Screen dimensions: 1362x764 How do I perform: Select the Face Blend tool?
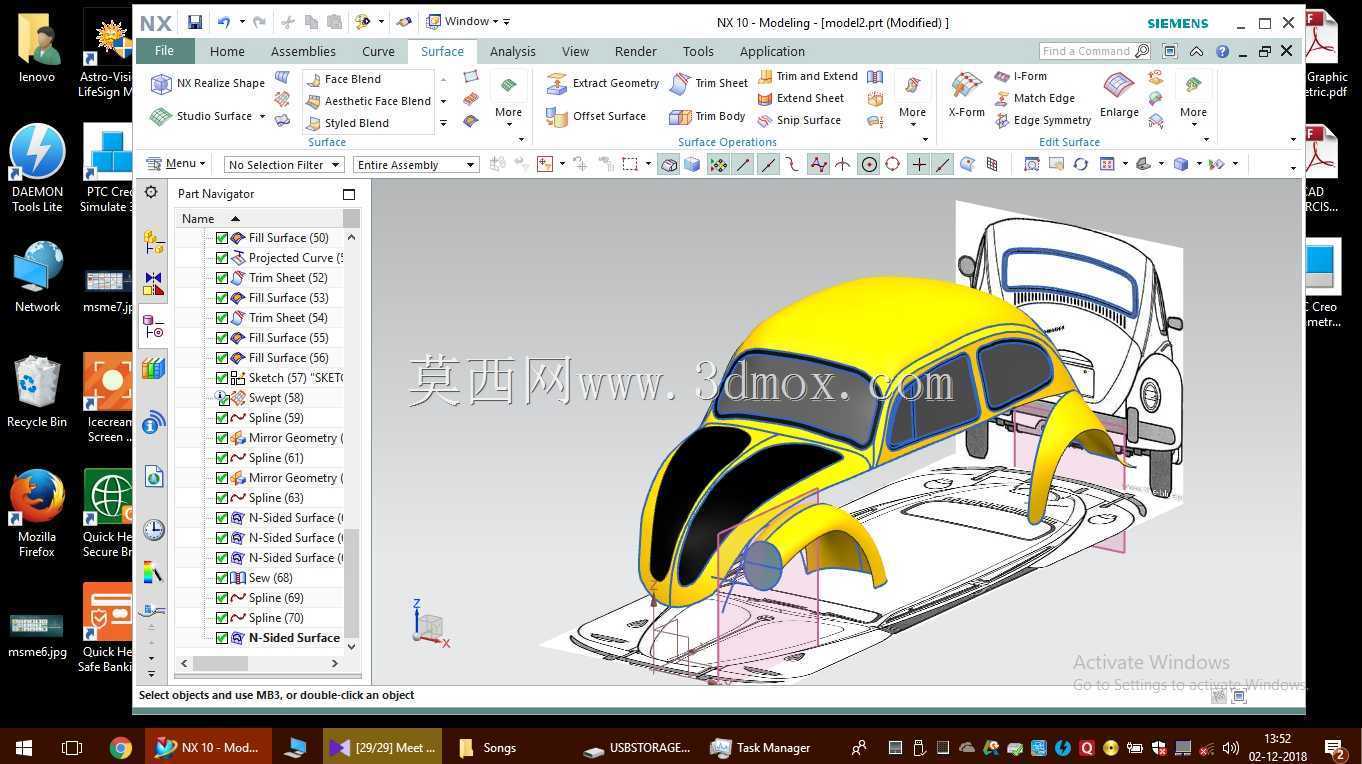pyautogui.click(x=343, y=79)
